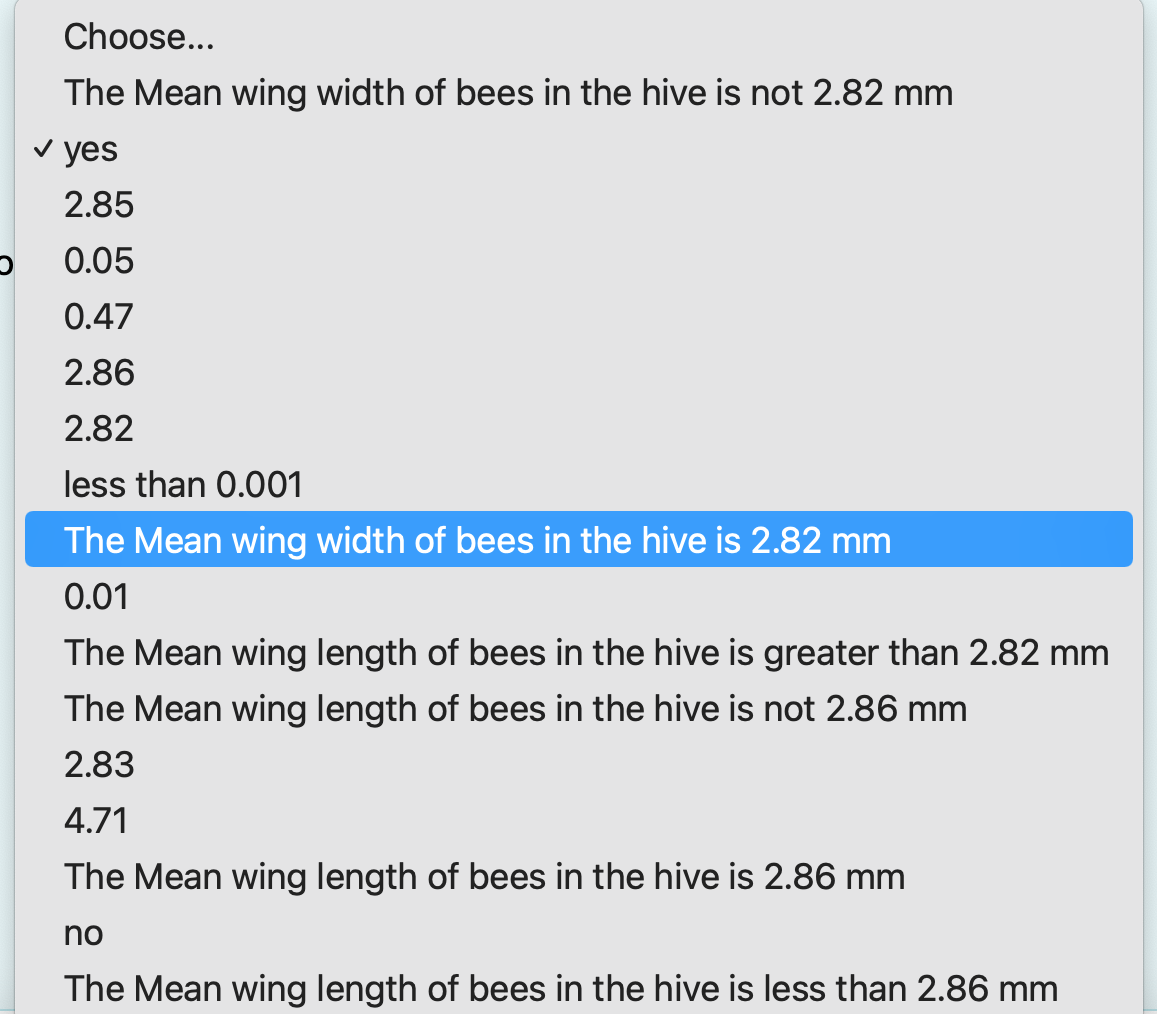1157x1014 pixels.
Task: Choose 2.86 from the list
Action: tap(99, 372)
